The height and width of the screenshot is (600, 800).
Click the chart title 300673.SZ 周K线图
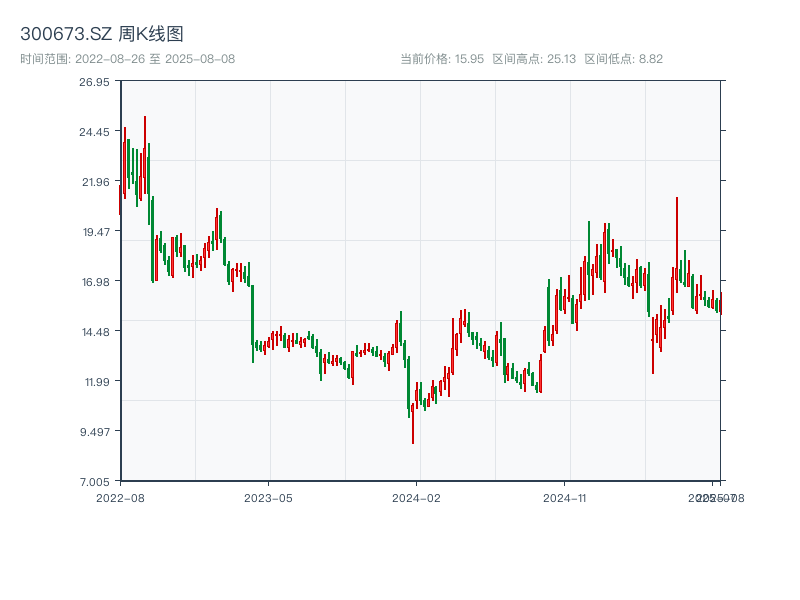(102, 34)
